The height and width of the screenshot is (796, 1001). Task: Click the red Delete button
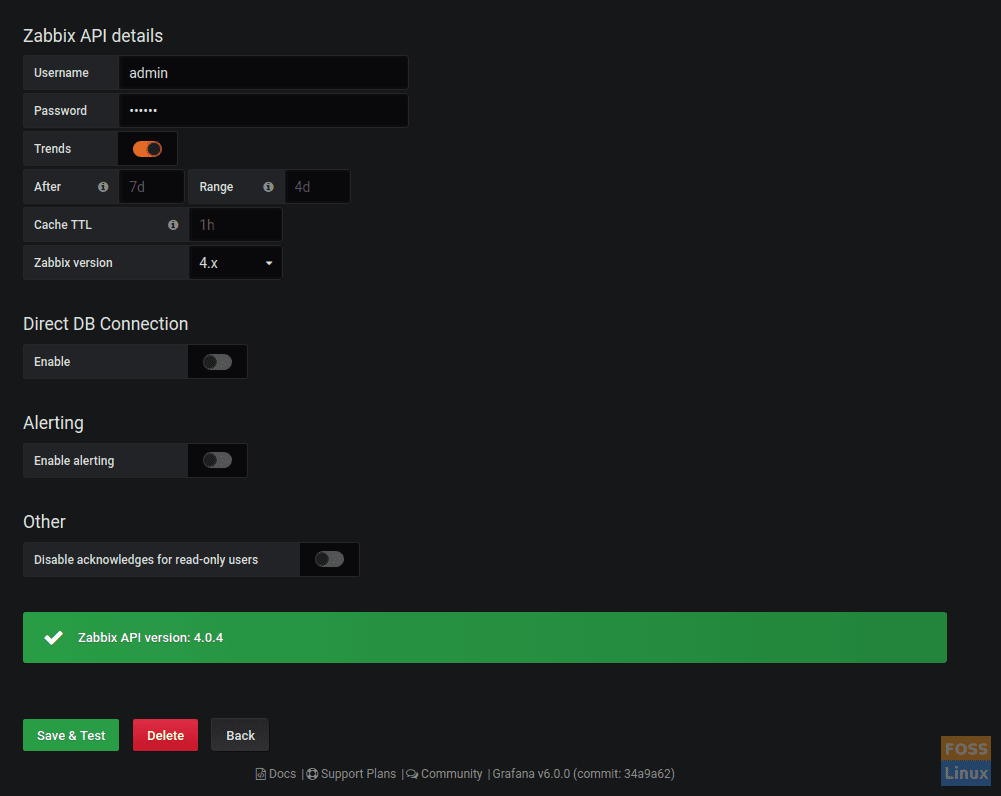click(165, 735)
